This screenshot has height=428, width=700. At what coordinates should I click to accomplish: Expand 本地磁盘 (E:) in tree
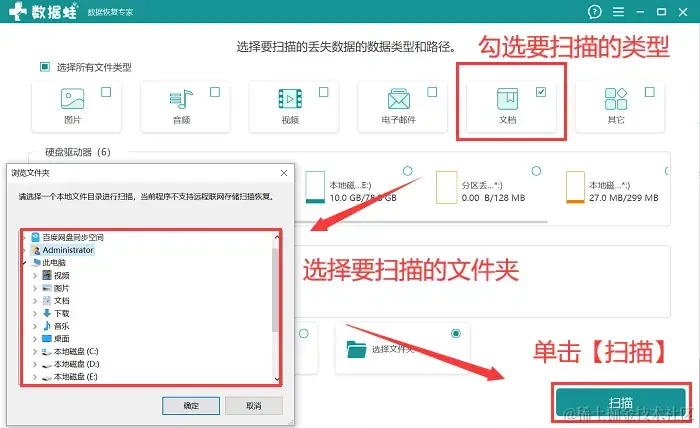tap(35, 377)
